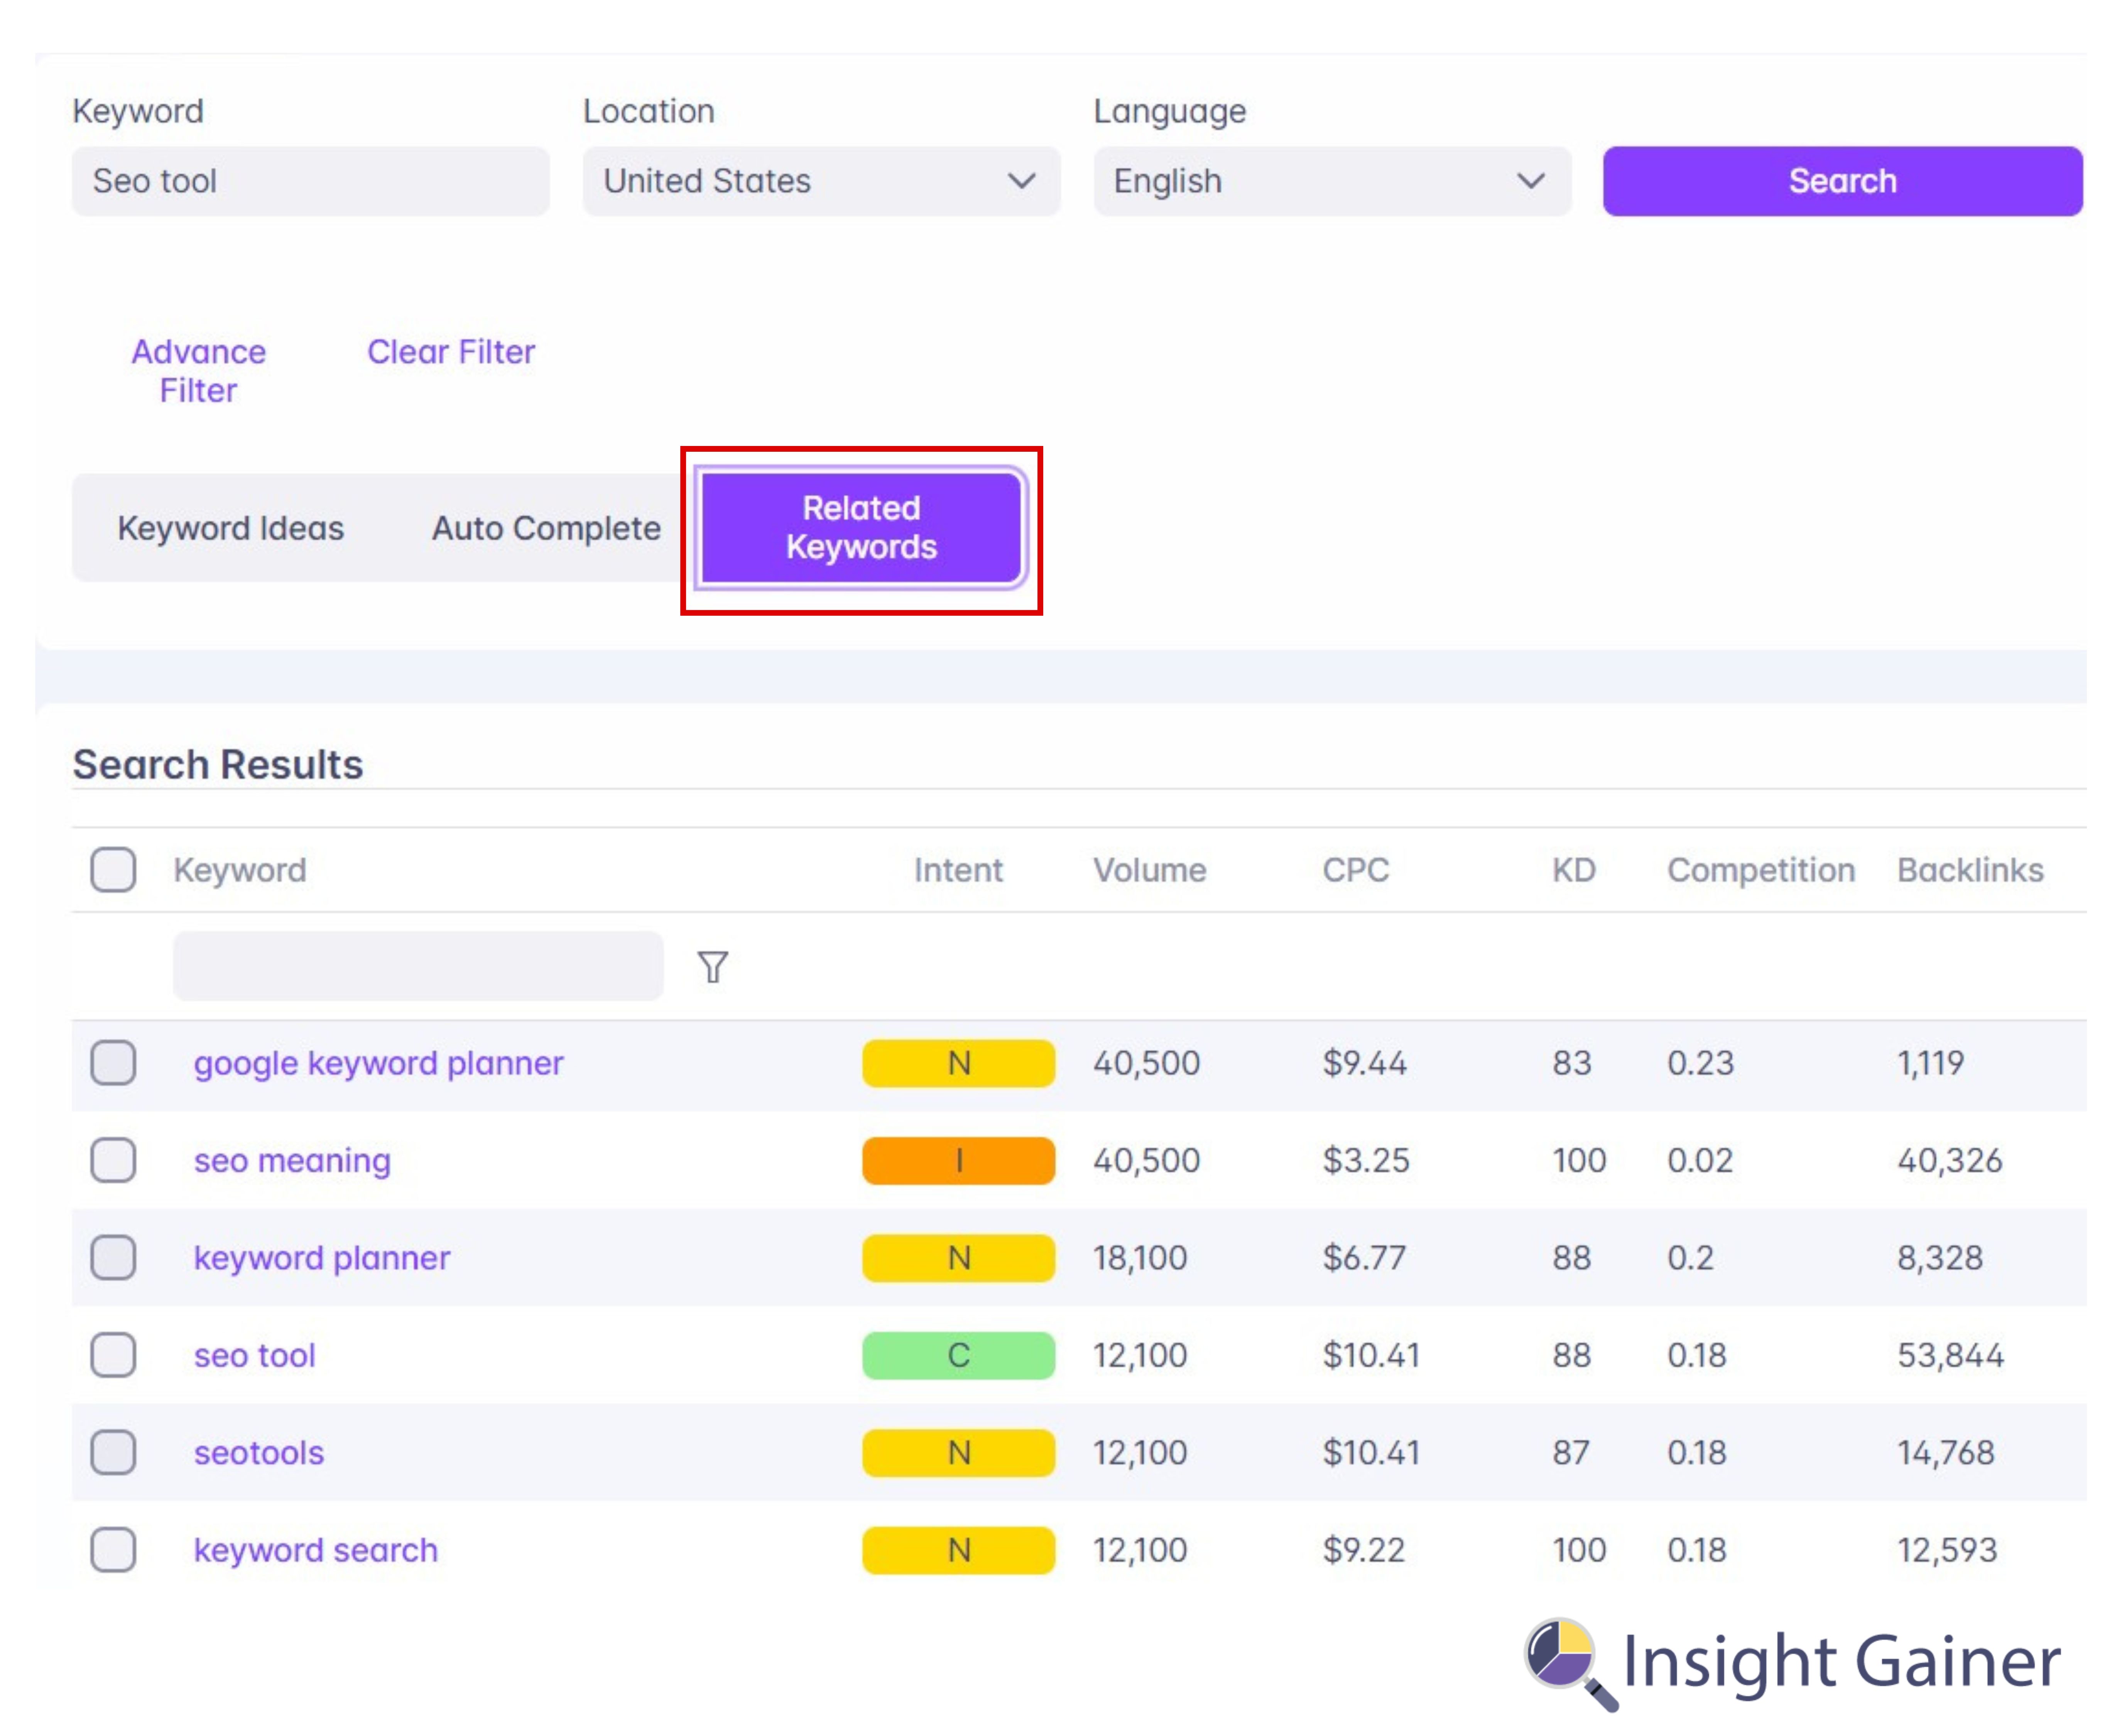Click the Keyword column header
2122x1736 pixels.
(x=240, y=870)
